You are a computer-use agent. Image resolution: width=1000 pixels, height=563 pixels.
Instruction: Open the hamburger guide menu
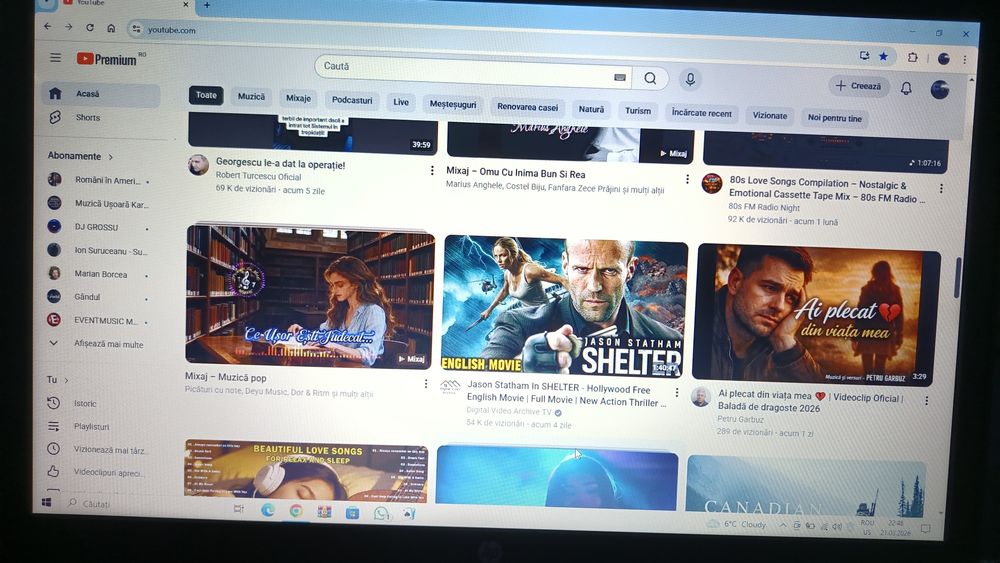(55, 57)
